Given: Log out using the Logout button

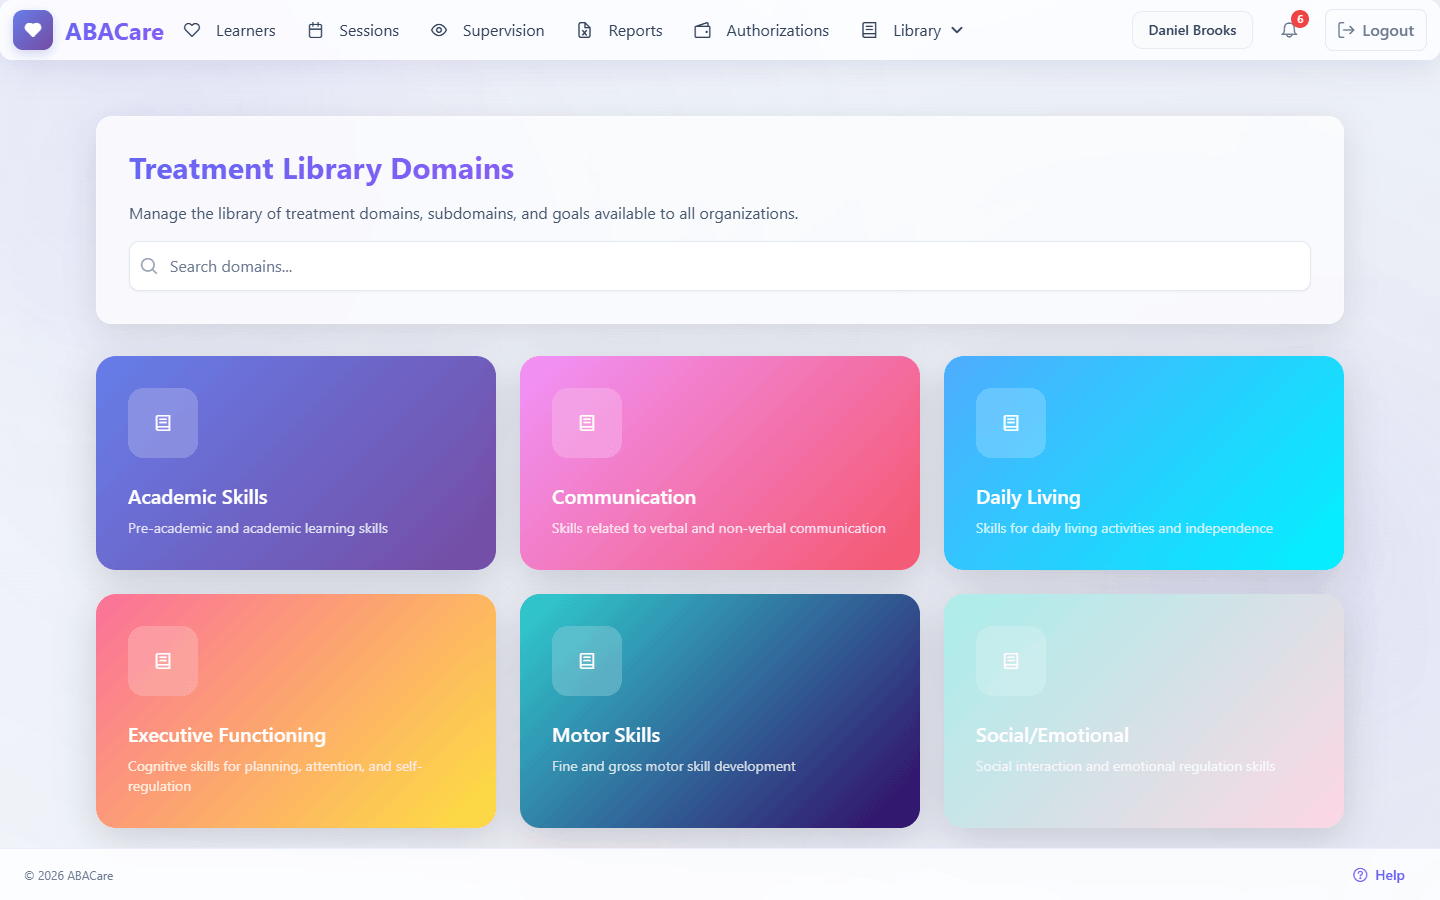Looking at the screenshot, I should tap(1376, 30).
